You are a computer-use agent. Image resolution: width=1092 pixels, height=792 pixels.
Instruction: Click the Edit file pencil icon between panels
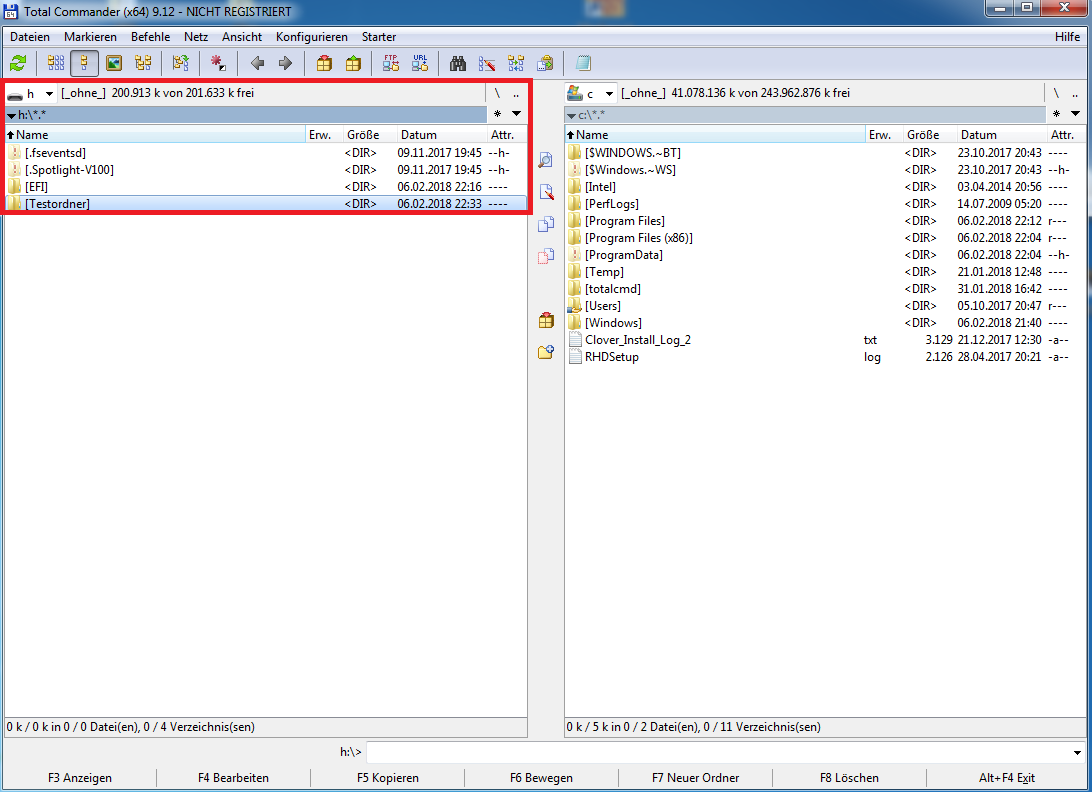(546, 192)
